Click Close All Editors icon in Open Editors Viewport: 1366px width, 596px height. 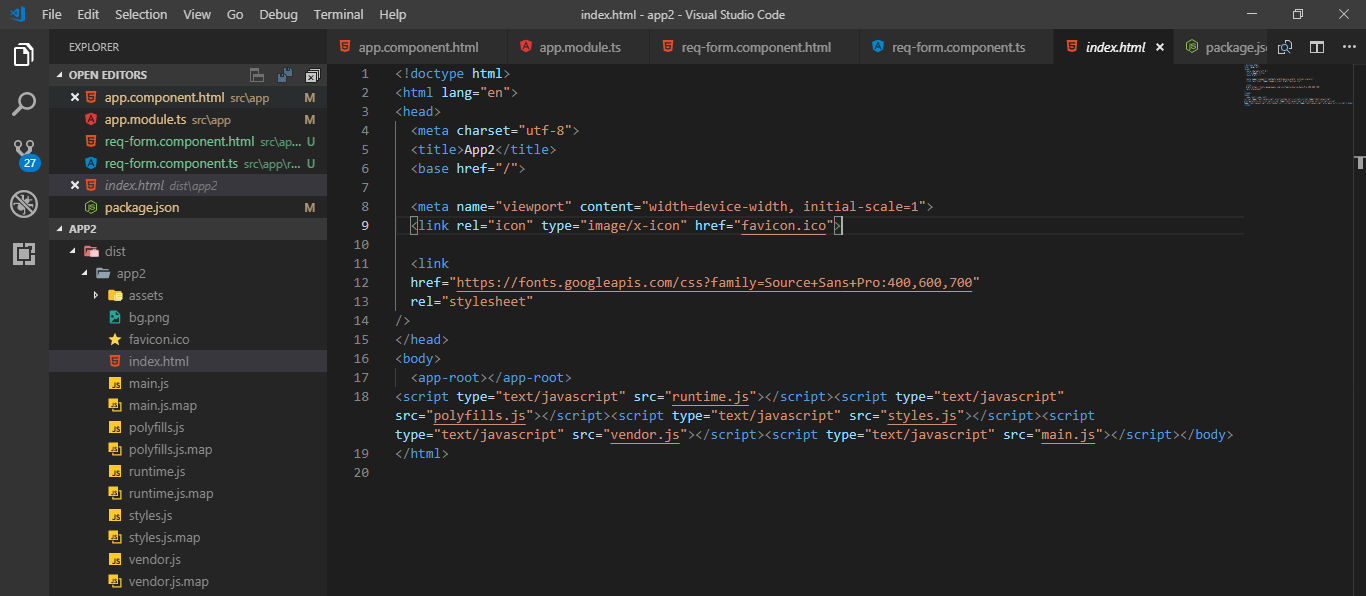pos(313,75)
